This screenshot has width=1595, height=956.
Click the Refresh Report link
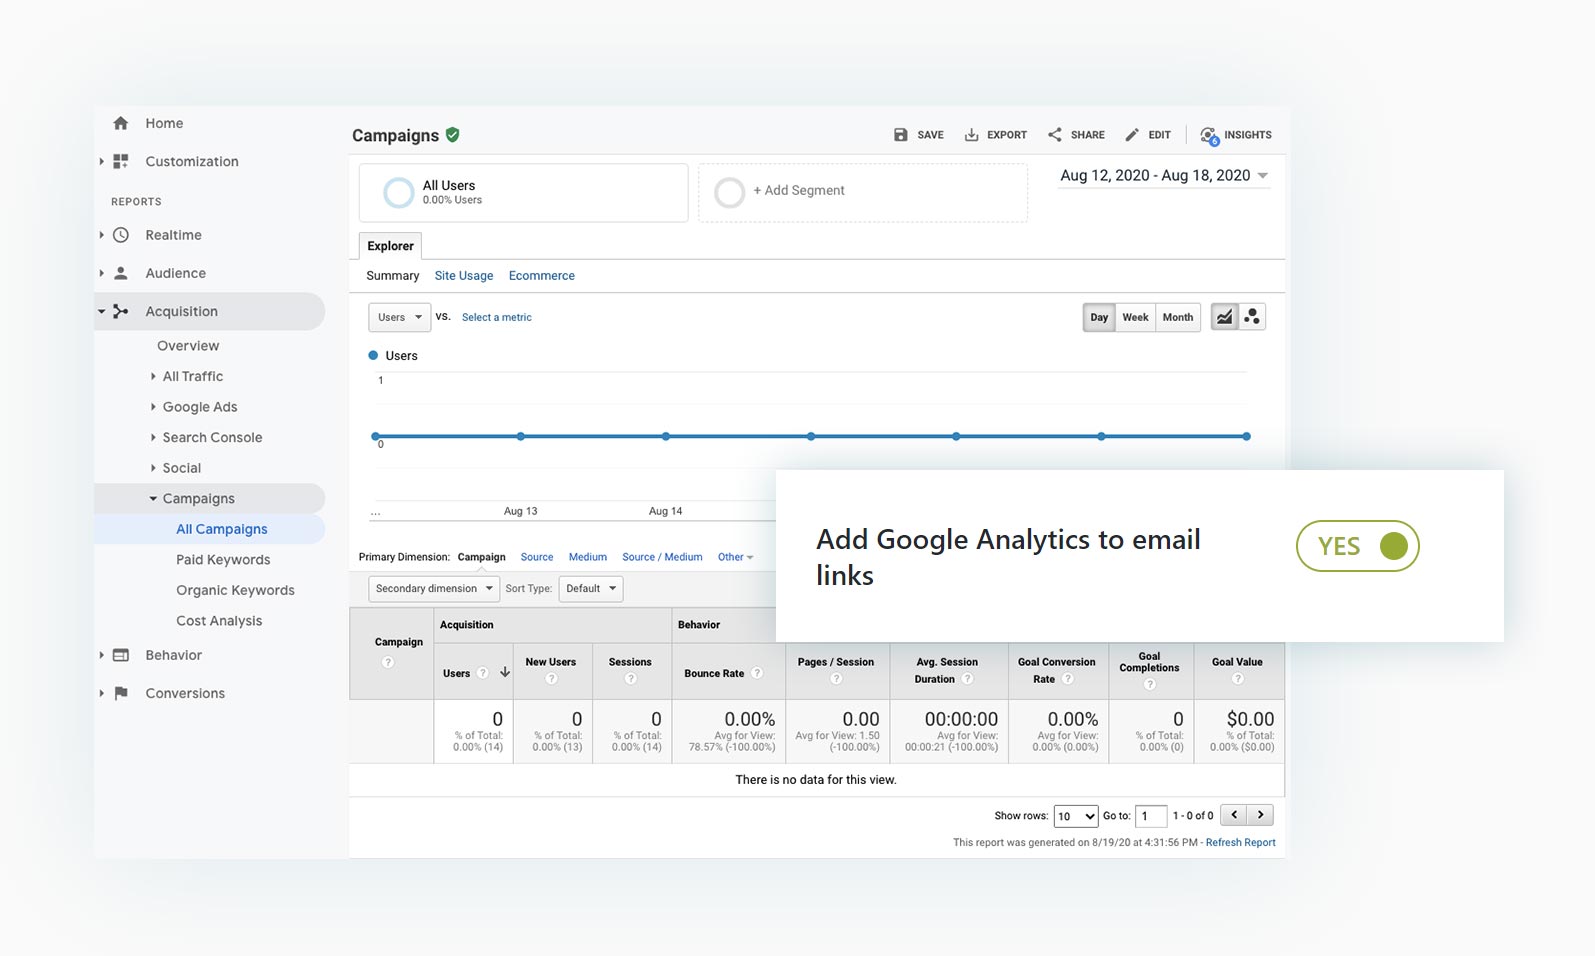1240,843
